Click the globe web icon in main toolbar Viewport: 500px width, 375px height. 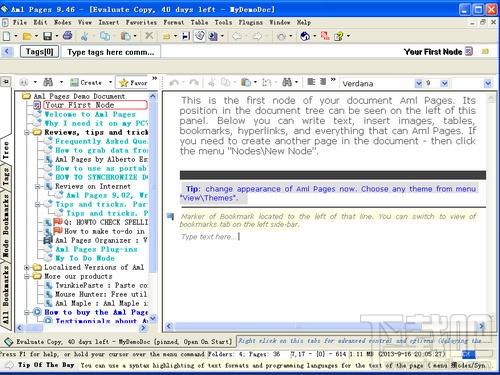tap(305, 36)
